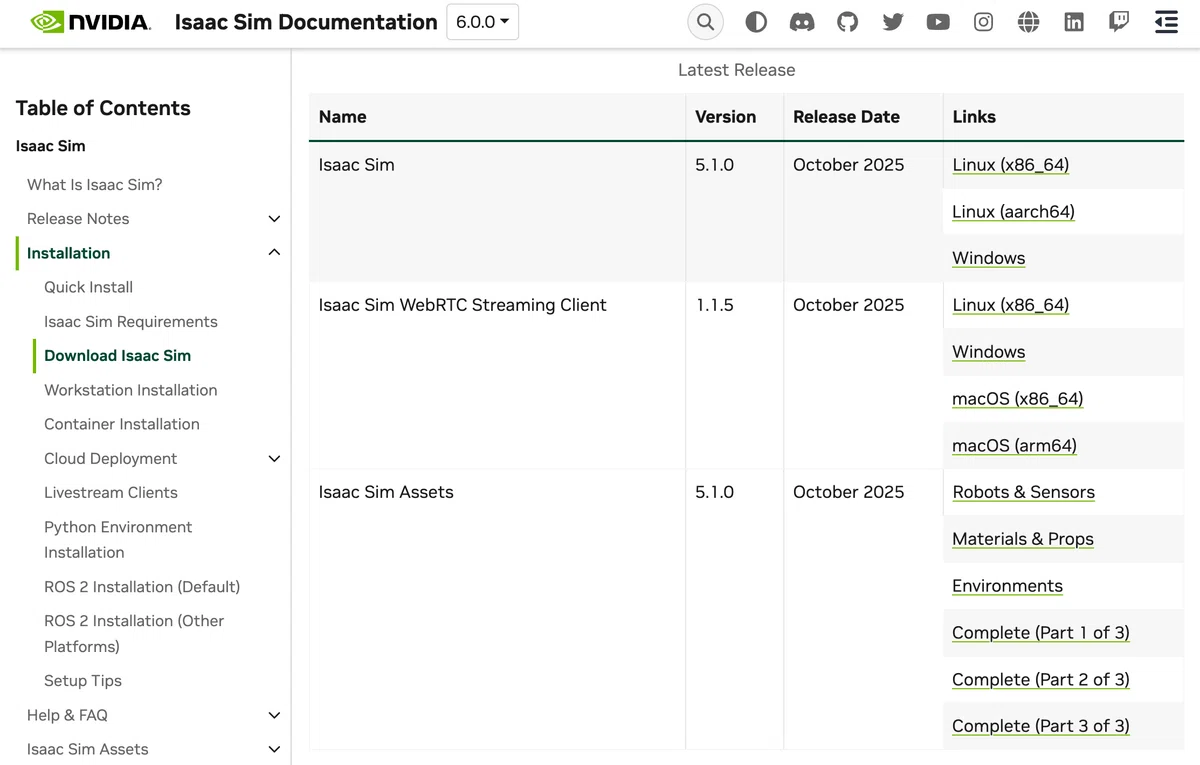1200x765 pixels.
Task: Open the Isaac Sim Assets sidebar entry
Action: coord(87,749)
